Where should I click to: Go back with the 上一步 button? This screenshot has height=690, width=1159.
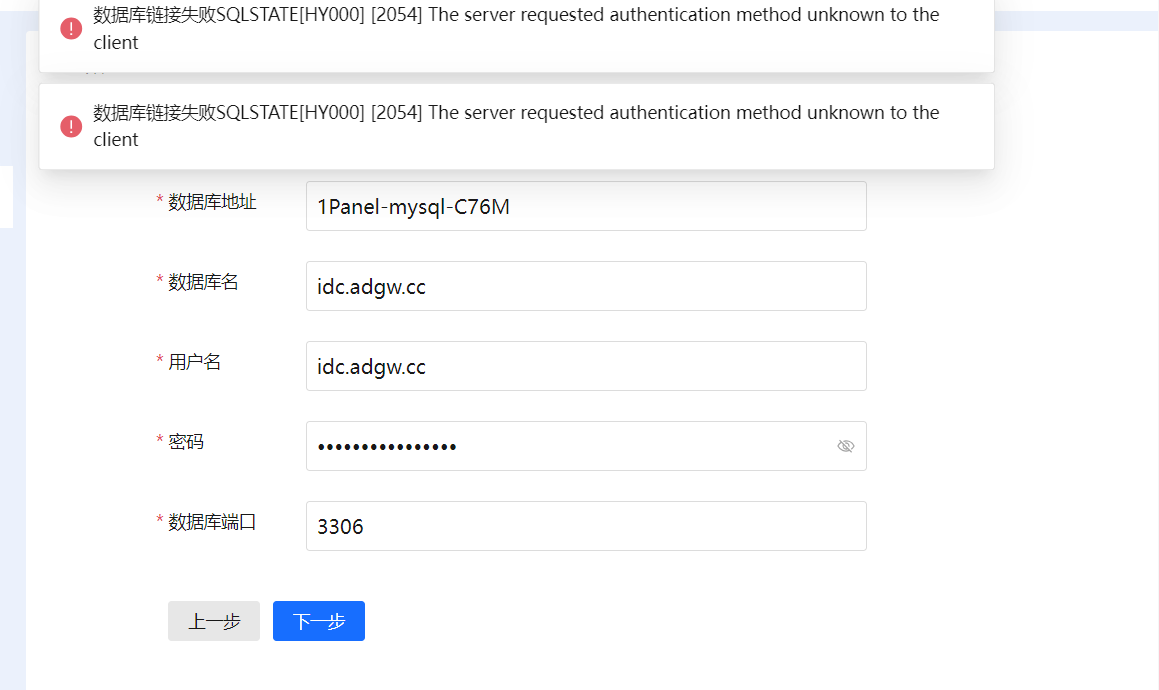[x=214, y=621]
